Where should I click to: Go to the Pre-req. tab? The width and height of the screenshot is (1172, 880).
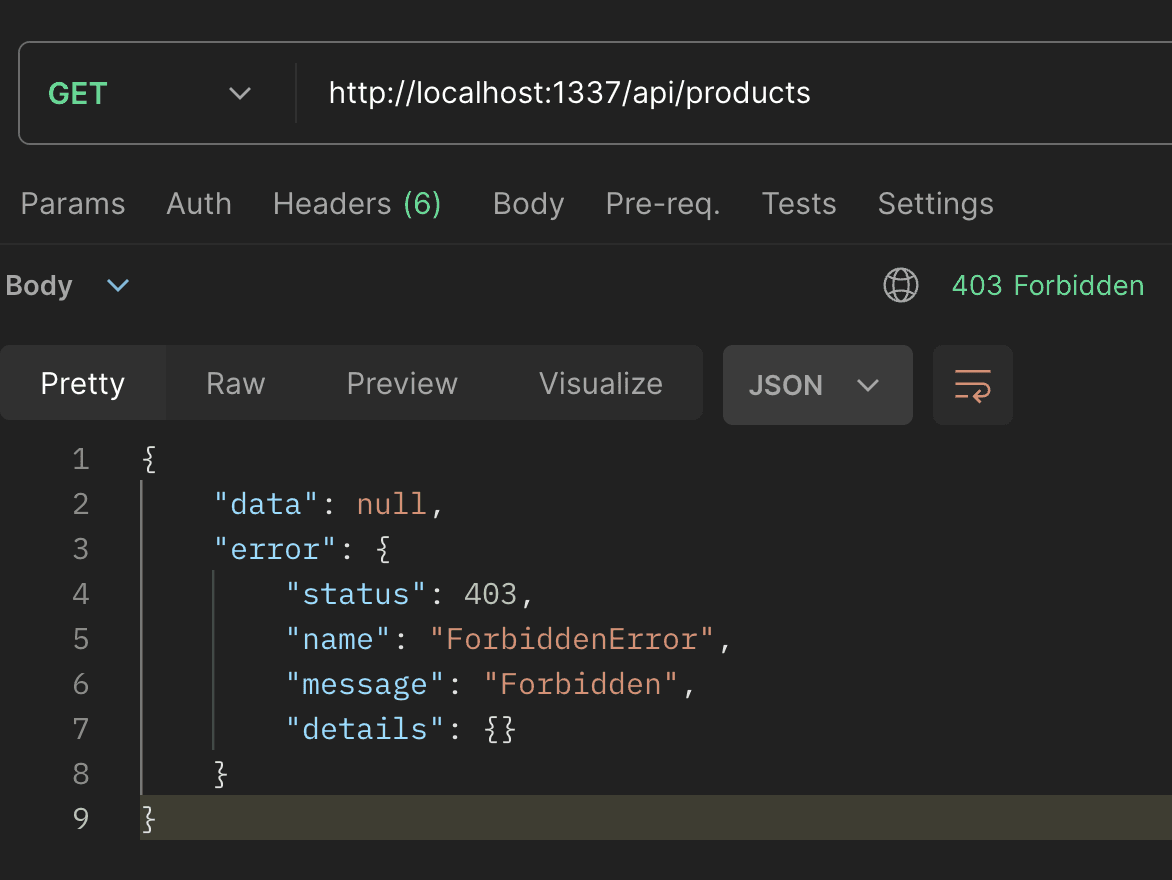click(x=662, y=203)
